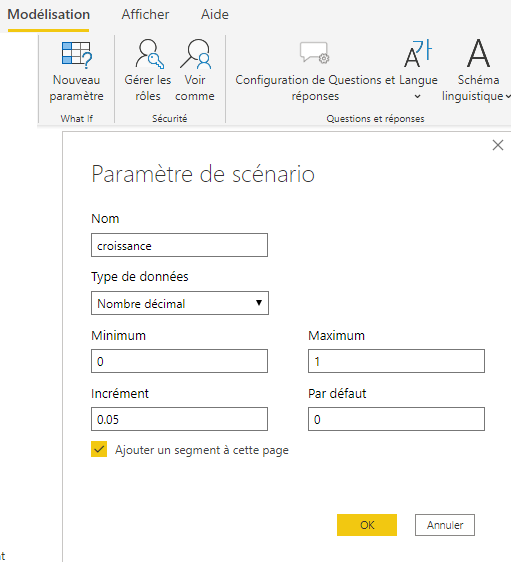Open Gérer les rôles security icon
The height and width of the screenshot is (562, 511).
pyautogui.click(x=149, y=54)
